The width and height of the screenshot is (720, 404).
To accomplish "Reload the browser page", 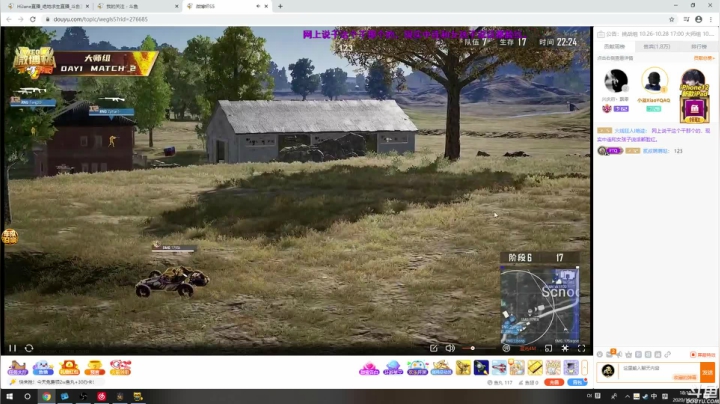I will [33, 19].
